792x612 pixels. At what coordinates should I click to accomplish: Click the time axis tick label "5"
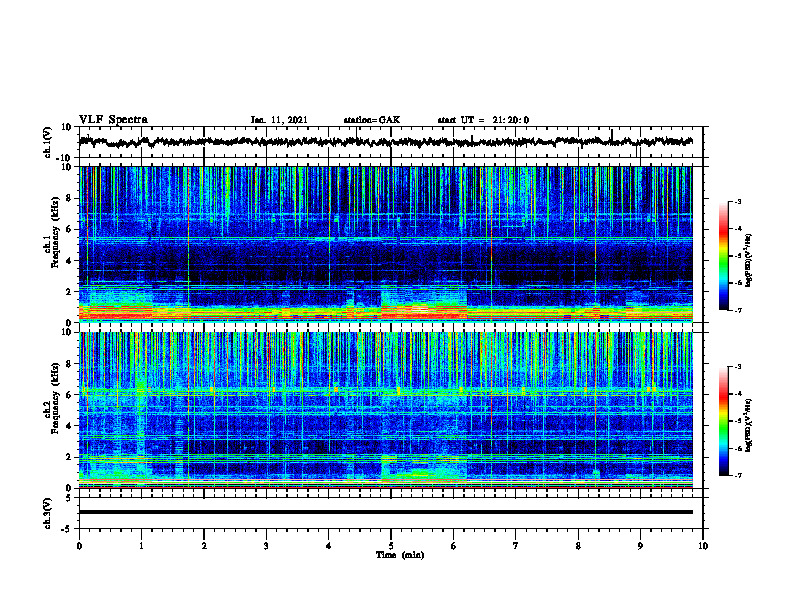391,546
